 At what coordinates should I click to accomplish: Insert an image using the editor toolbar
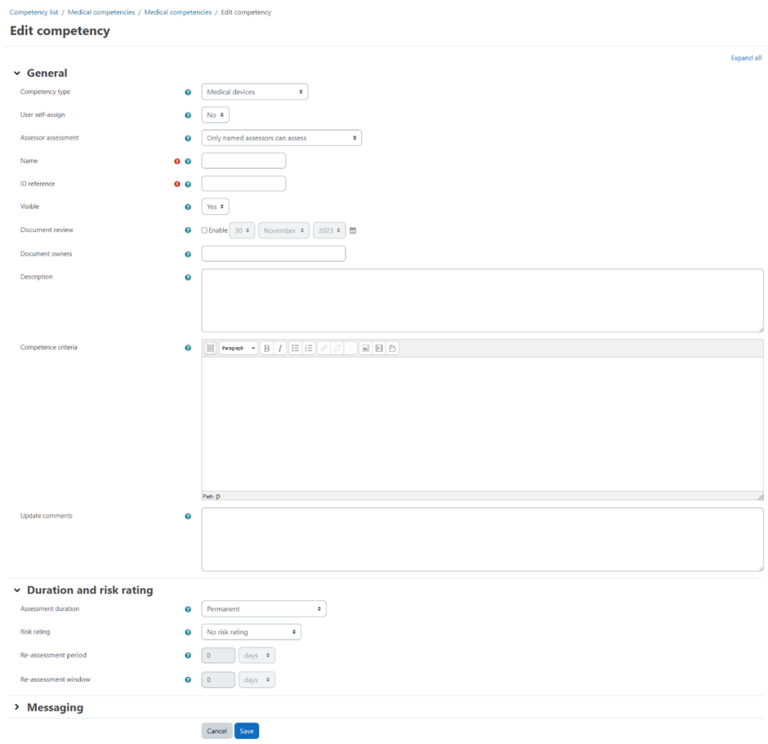click(x=365, y=348)
